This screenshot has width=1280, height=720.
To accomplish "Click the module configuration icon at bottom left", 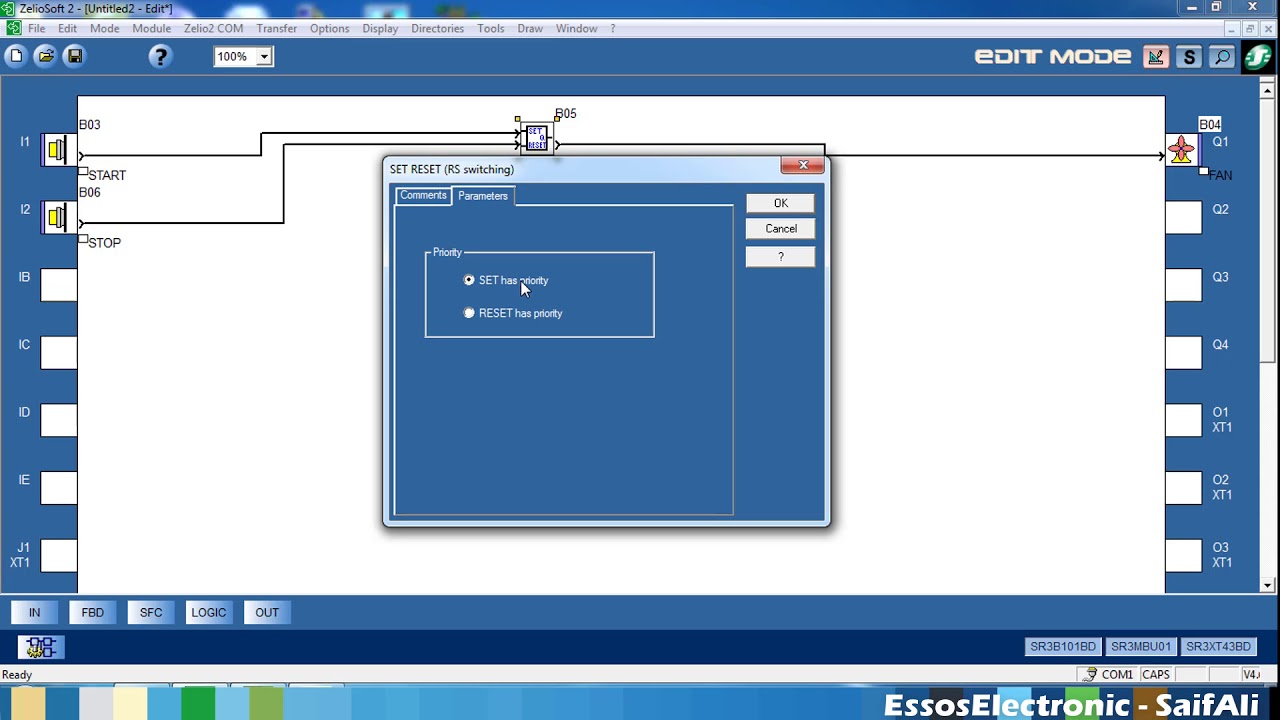I will (41, 647).
